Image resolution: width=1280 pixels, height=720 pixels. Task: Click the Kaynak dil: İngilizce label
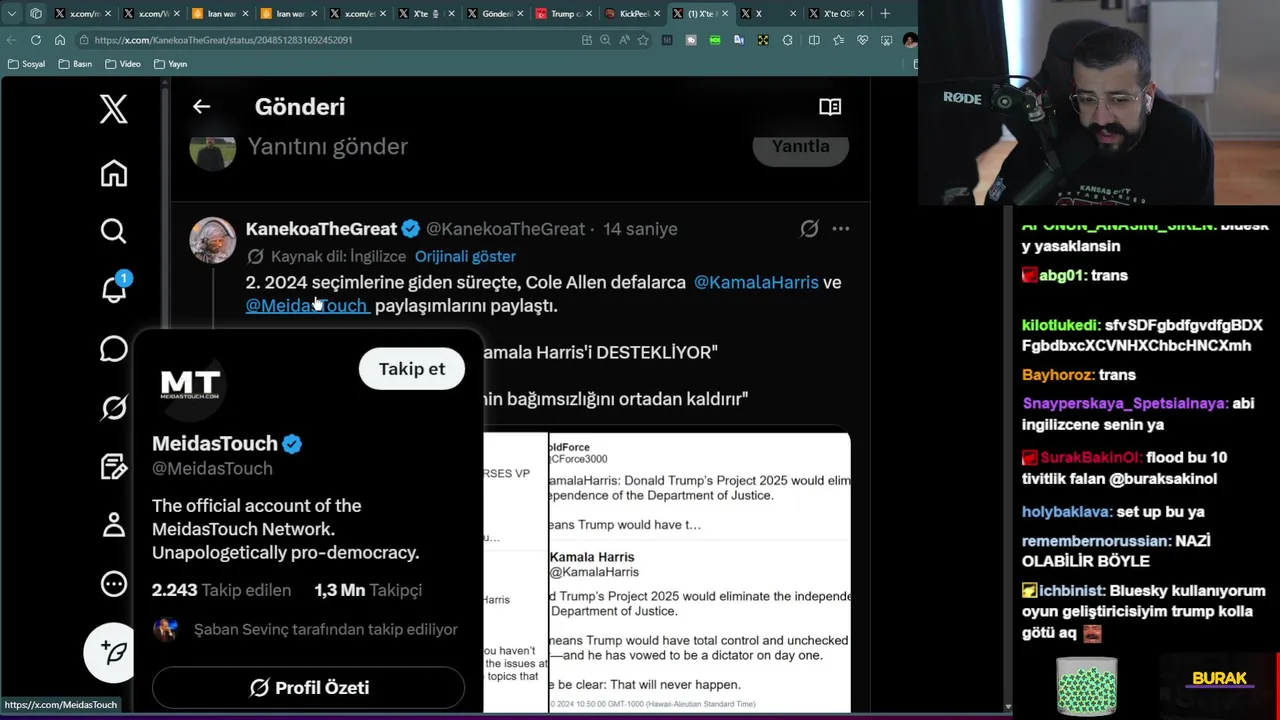[338, 257]
